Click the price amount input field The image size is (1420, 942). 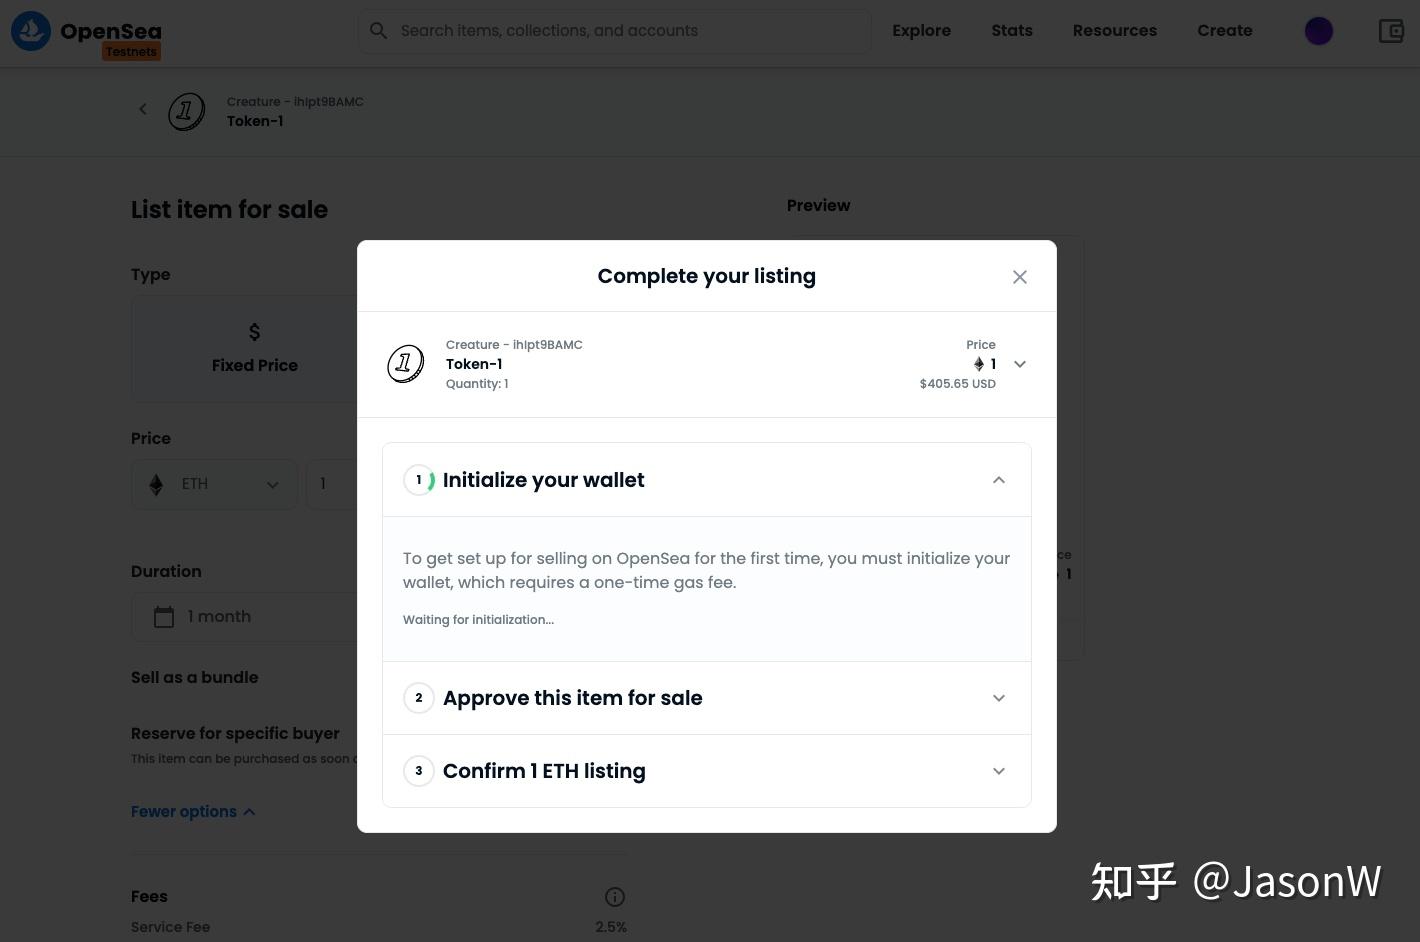(x=332, y=484)
